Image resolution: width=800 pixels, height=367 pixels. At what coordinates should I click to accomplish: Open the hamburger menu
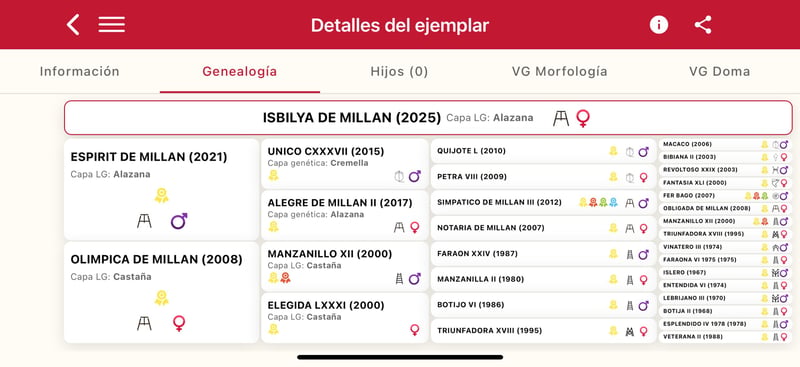pos(112,25)
